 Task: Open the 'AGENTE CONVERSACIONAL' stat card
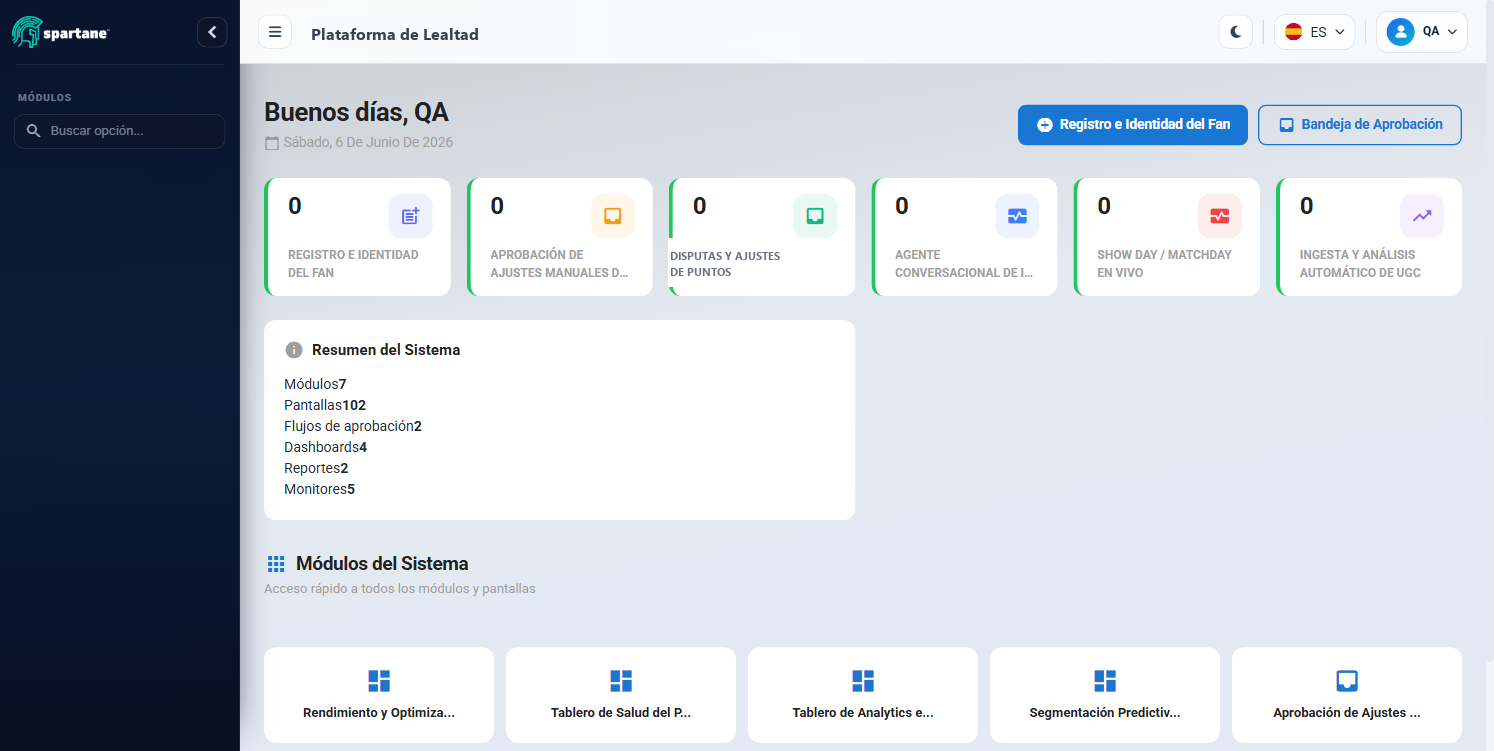[964, 237]
